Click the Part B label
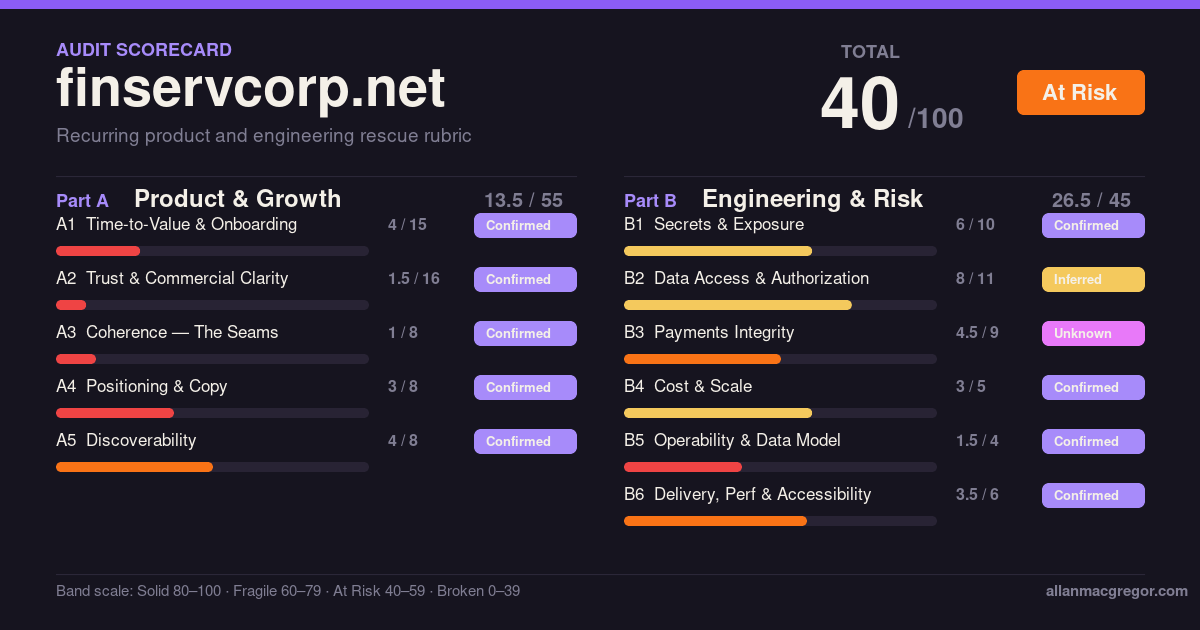Viewport: 1200px width, 630px height. coord(650,201)
